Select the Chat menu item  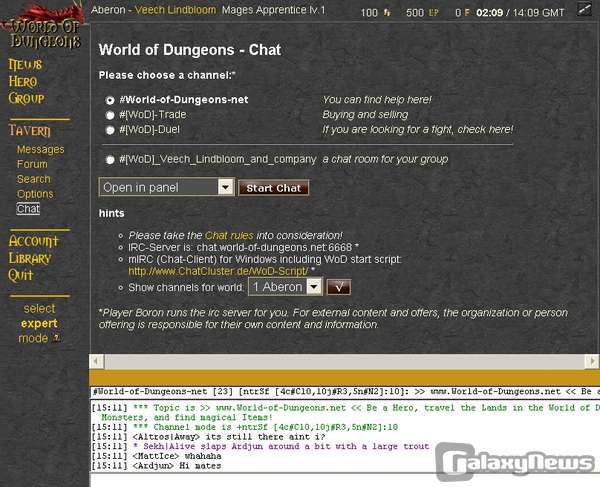click(x=28, y=209)
